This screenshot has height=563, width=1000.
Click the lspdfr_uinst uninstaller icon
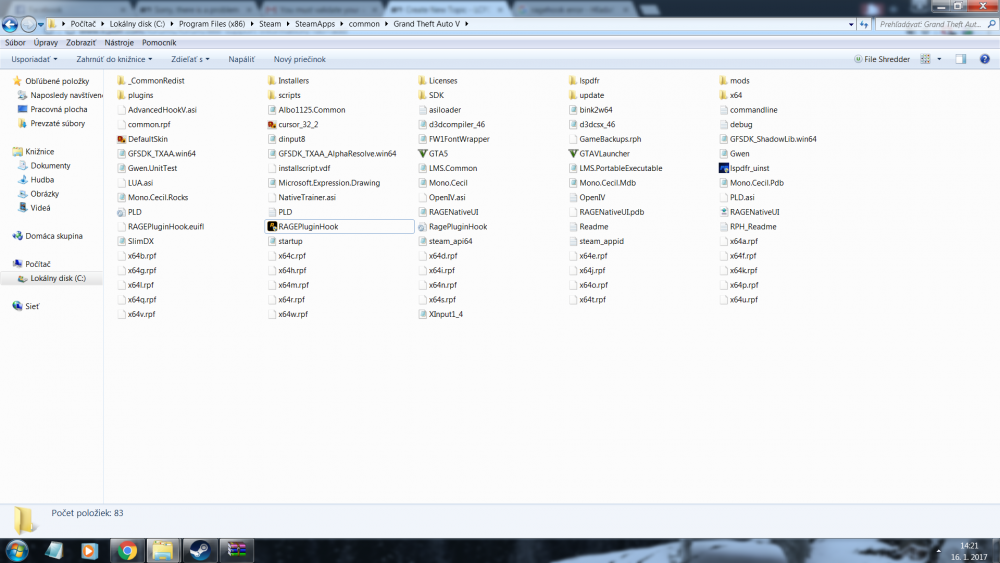tap(723, 168)
